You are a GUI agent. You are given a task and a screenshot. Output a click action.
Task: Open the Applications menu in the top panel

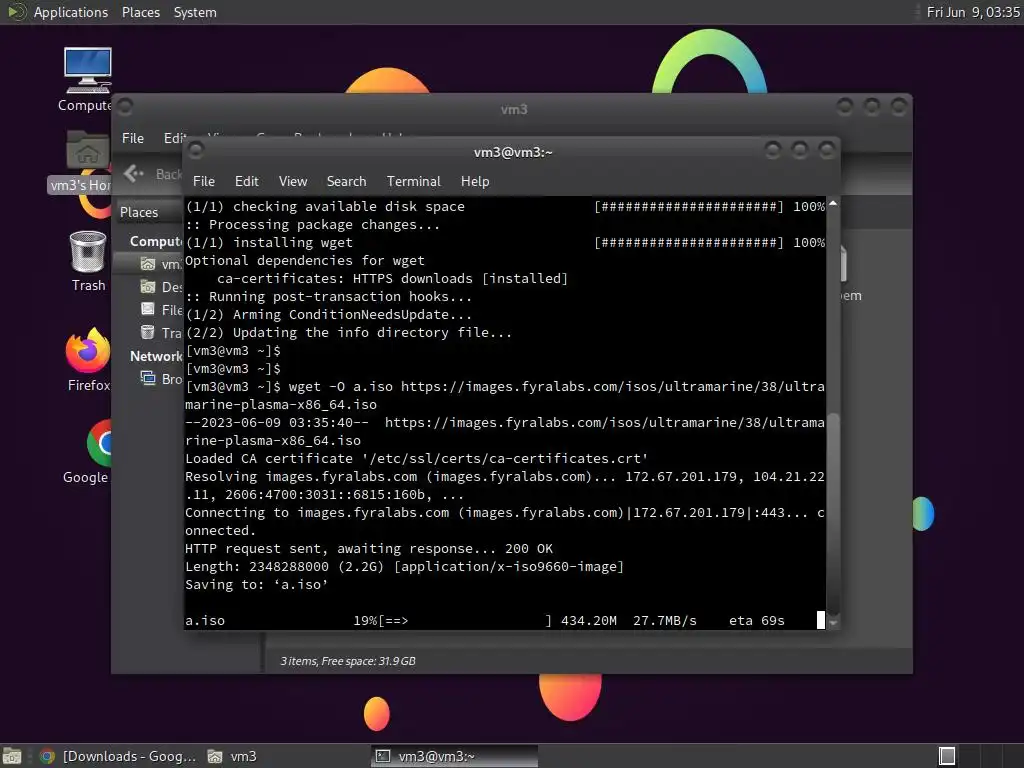71,12
